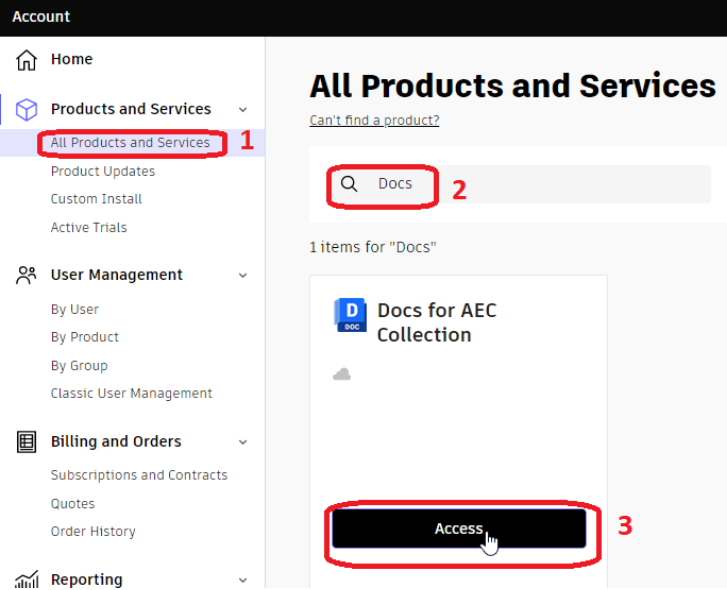Open User Management By User
727x590 pixels.
tap(75, 309)
